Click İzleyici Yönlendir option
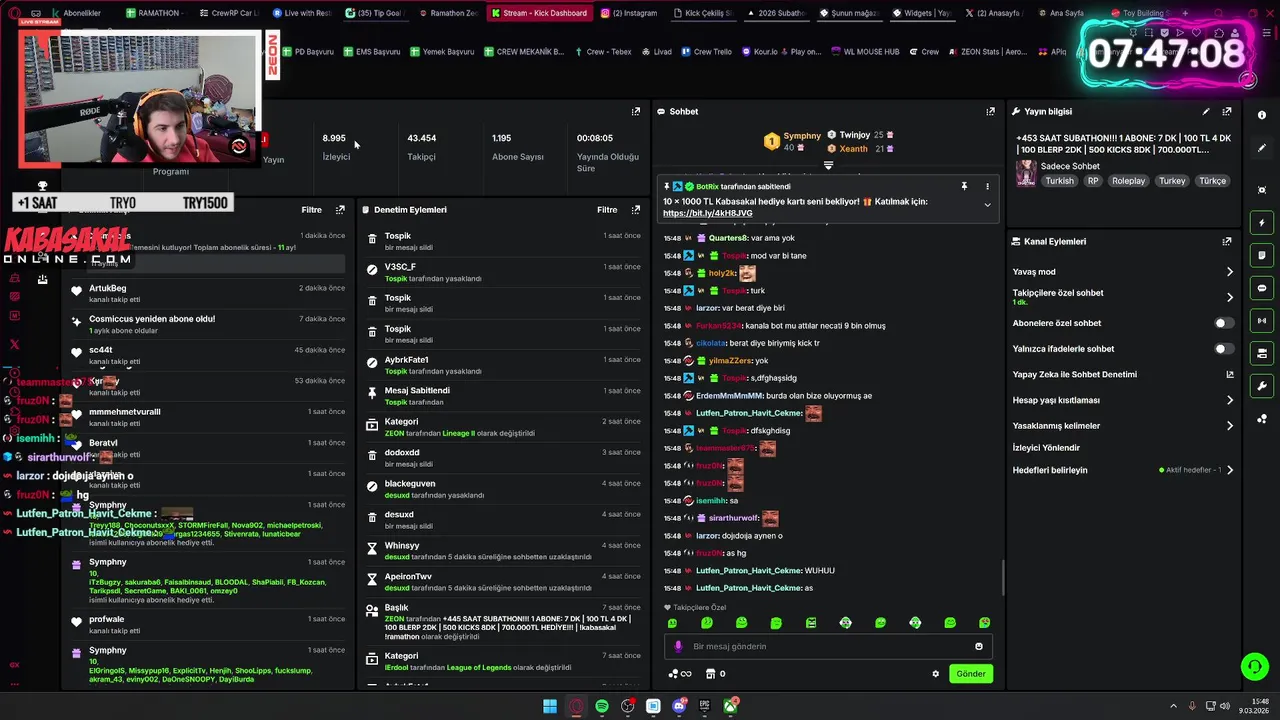This screenshot has width=1280, height=720. (1046, 448)
